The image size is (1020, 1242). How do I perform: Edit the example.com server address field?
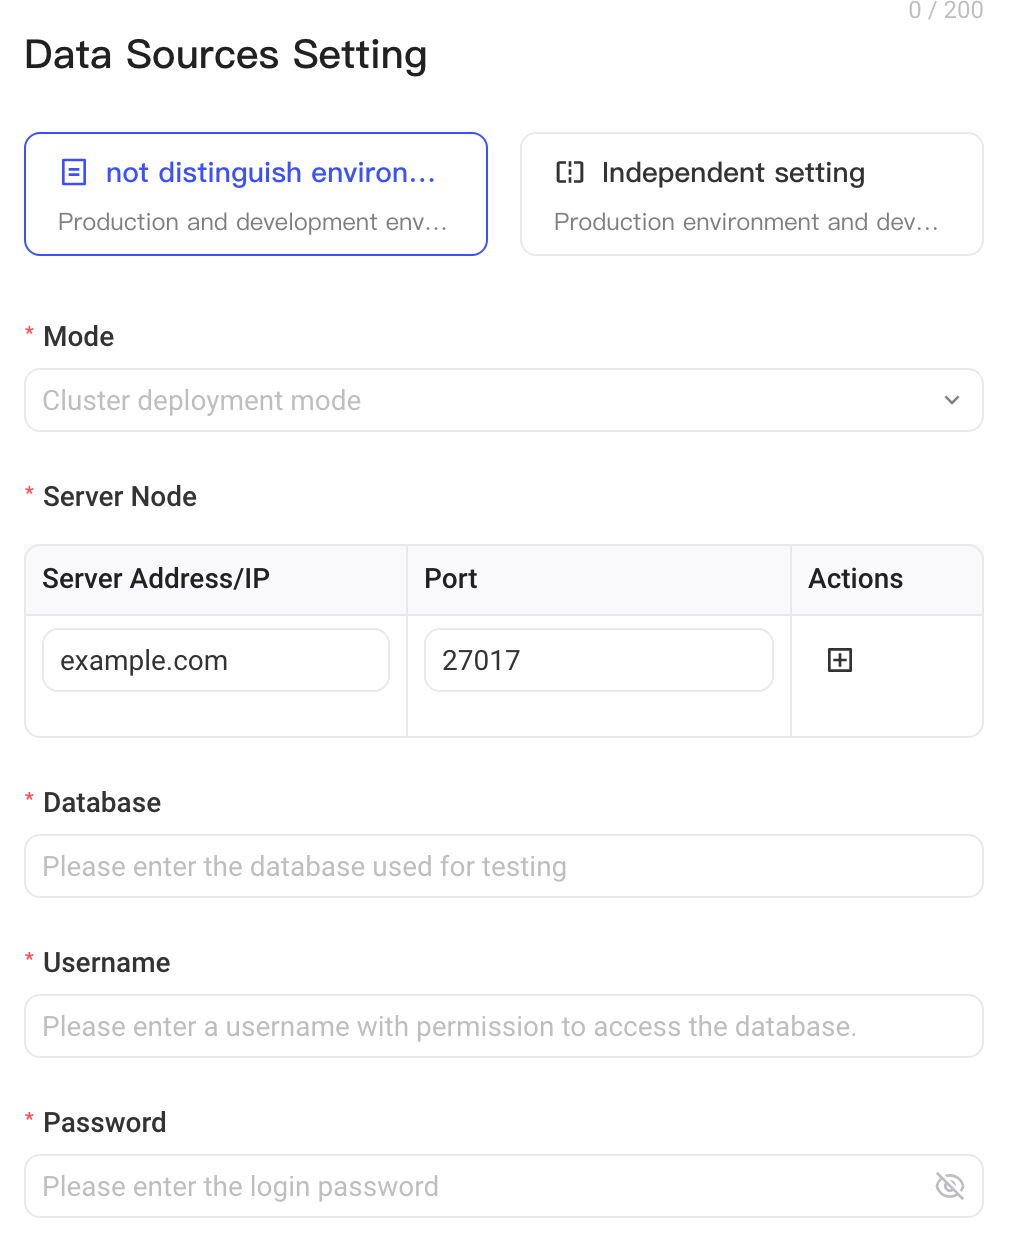click(x=216, y=660)
